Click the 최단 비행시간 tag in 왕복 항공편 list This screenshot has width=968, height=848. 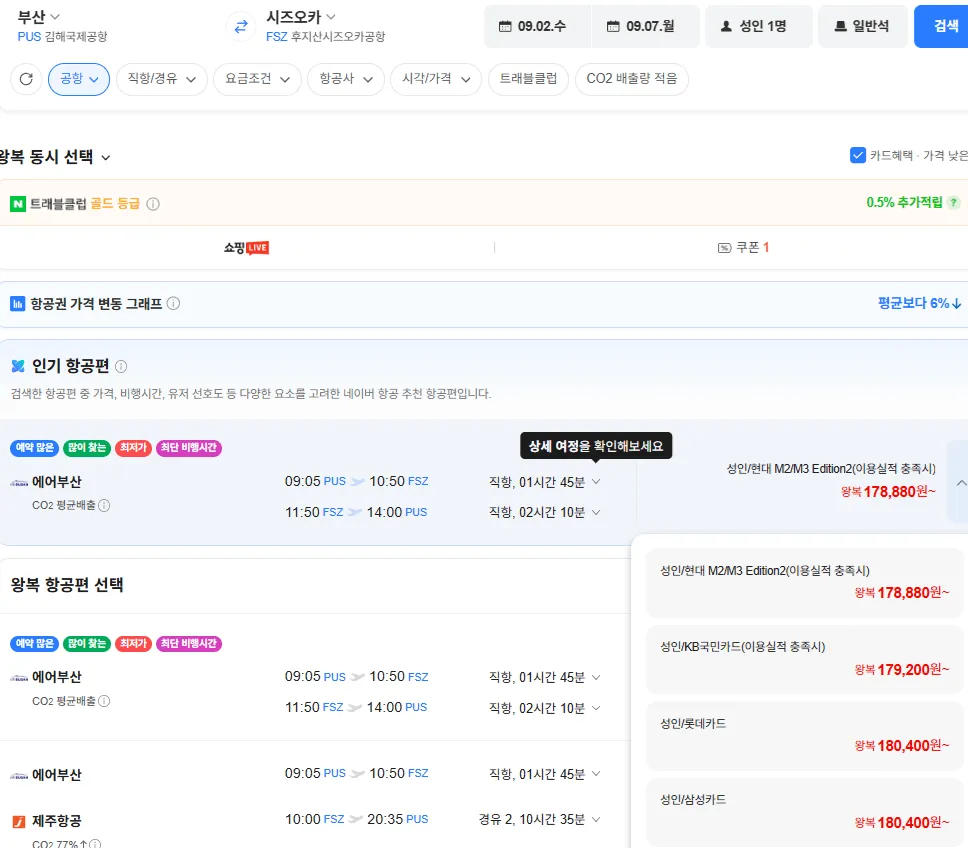189,644
